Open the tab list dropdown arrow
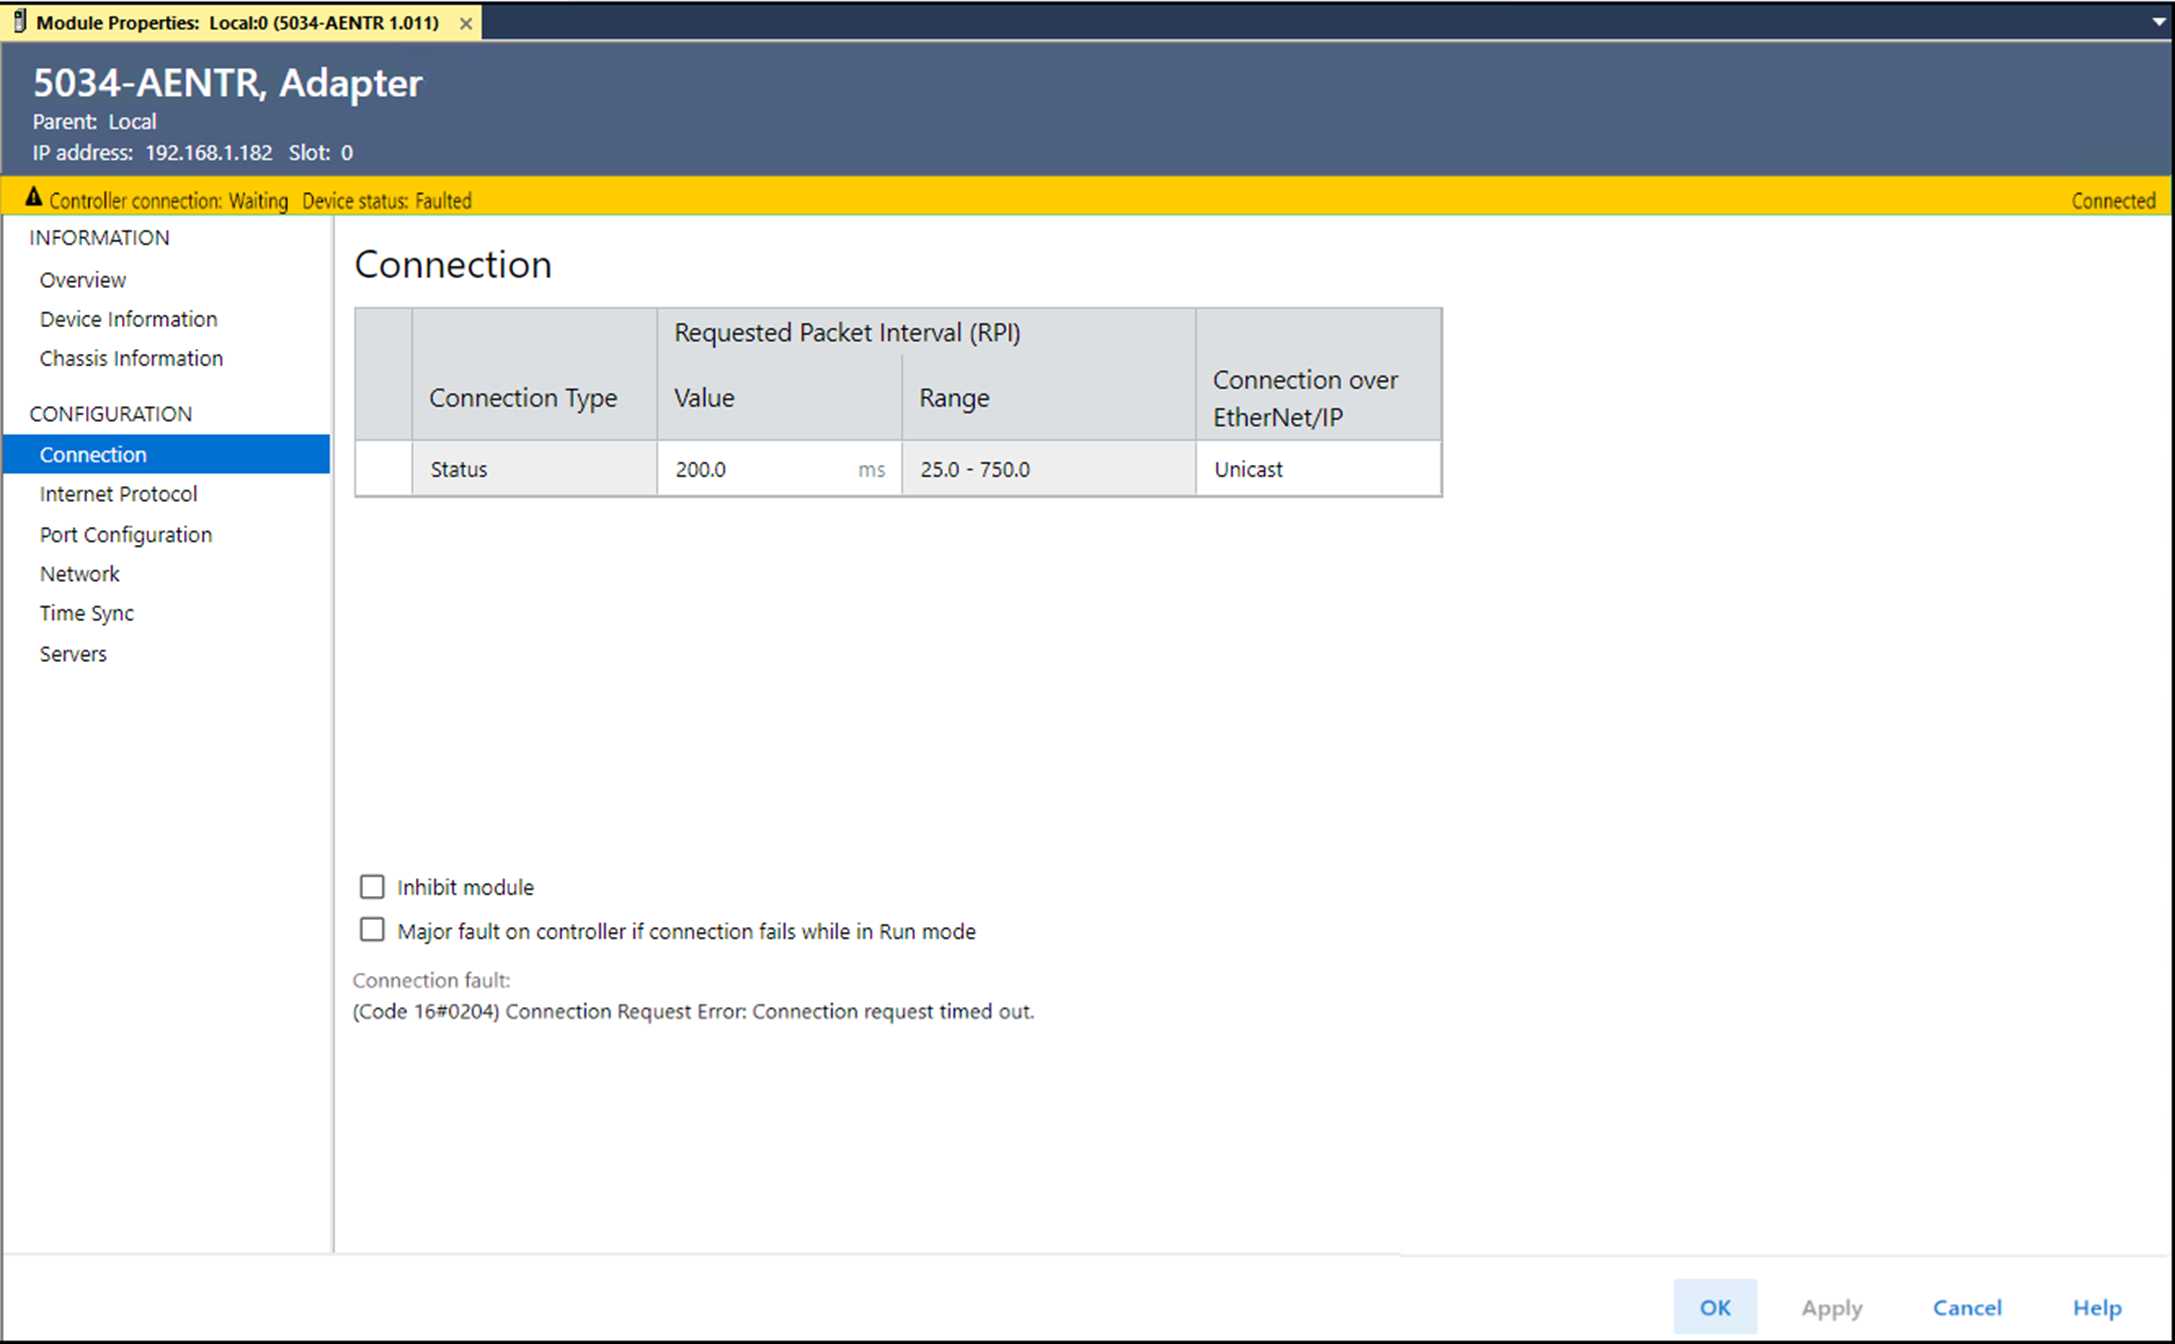The image size is (2175, 1344). pyautogui.click(x=2158, y=21)
